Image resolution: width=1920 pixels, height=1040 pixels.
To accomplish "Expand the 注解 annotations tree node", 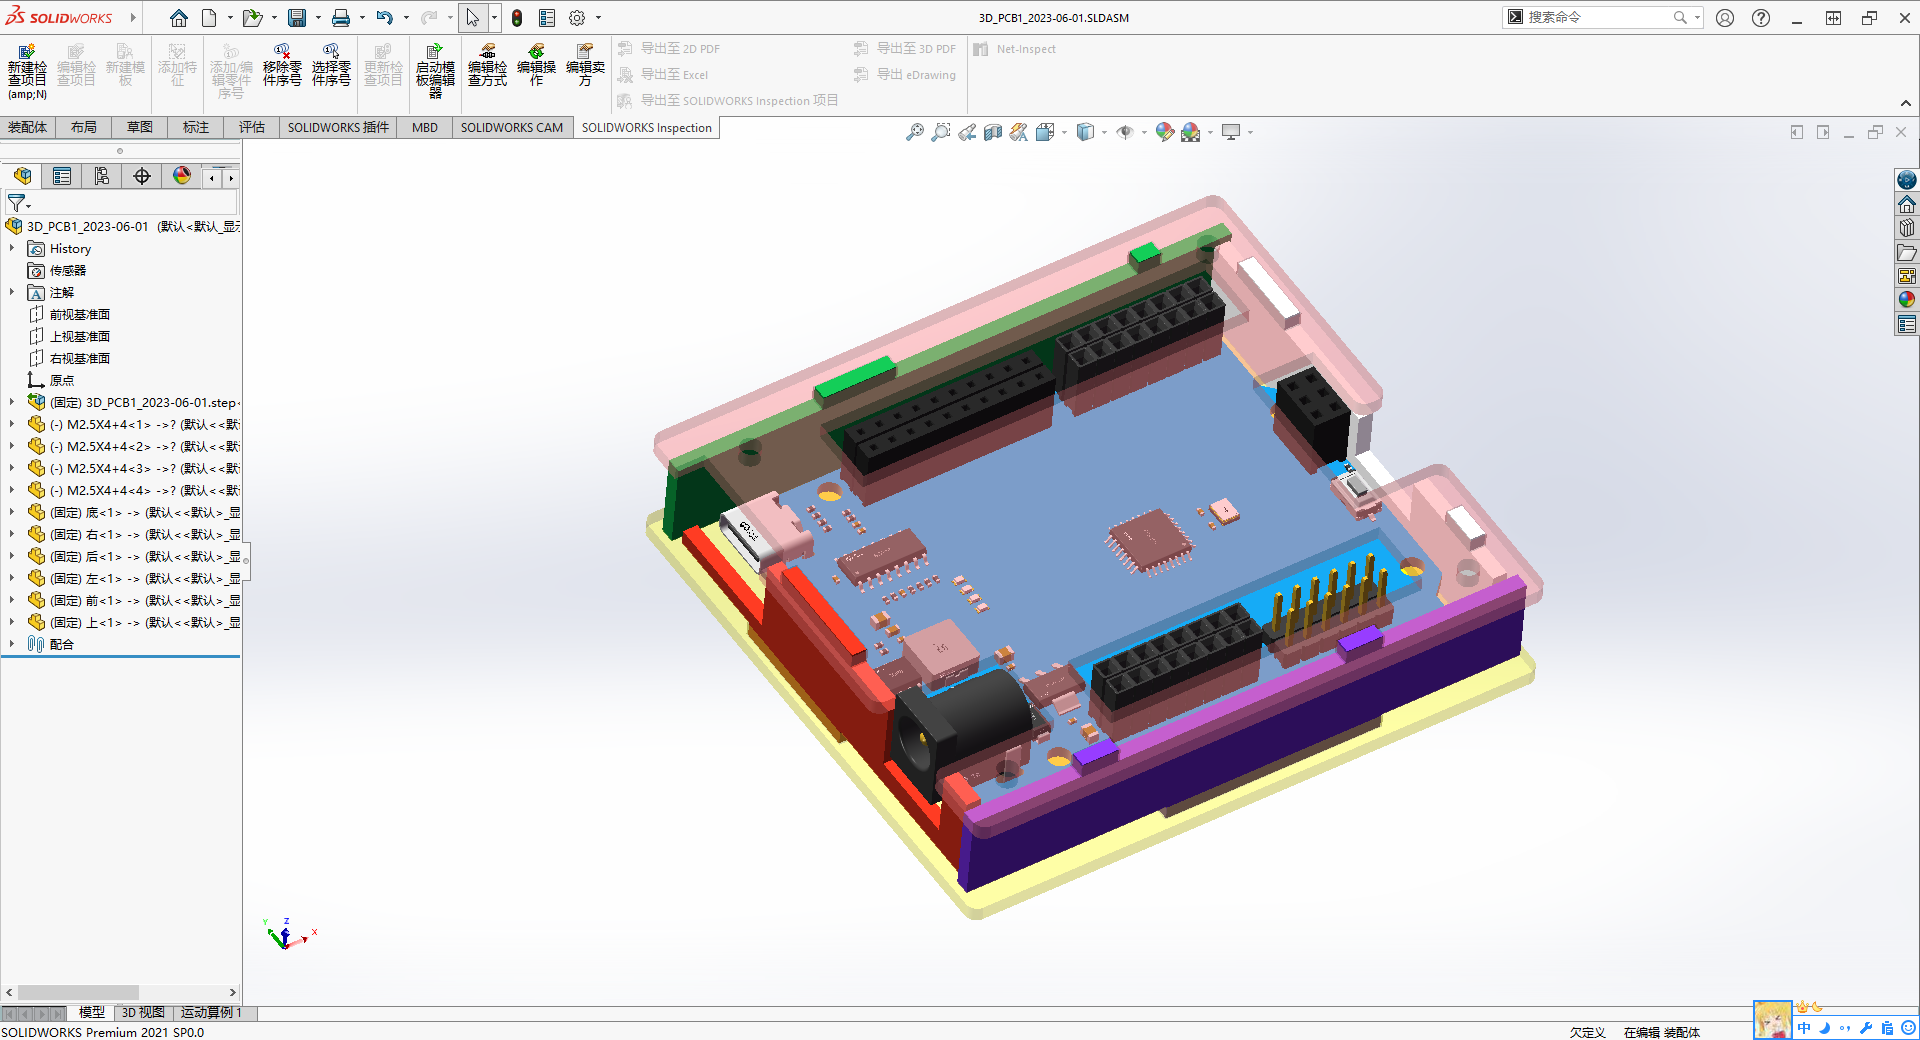I will 12,292.
